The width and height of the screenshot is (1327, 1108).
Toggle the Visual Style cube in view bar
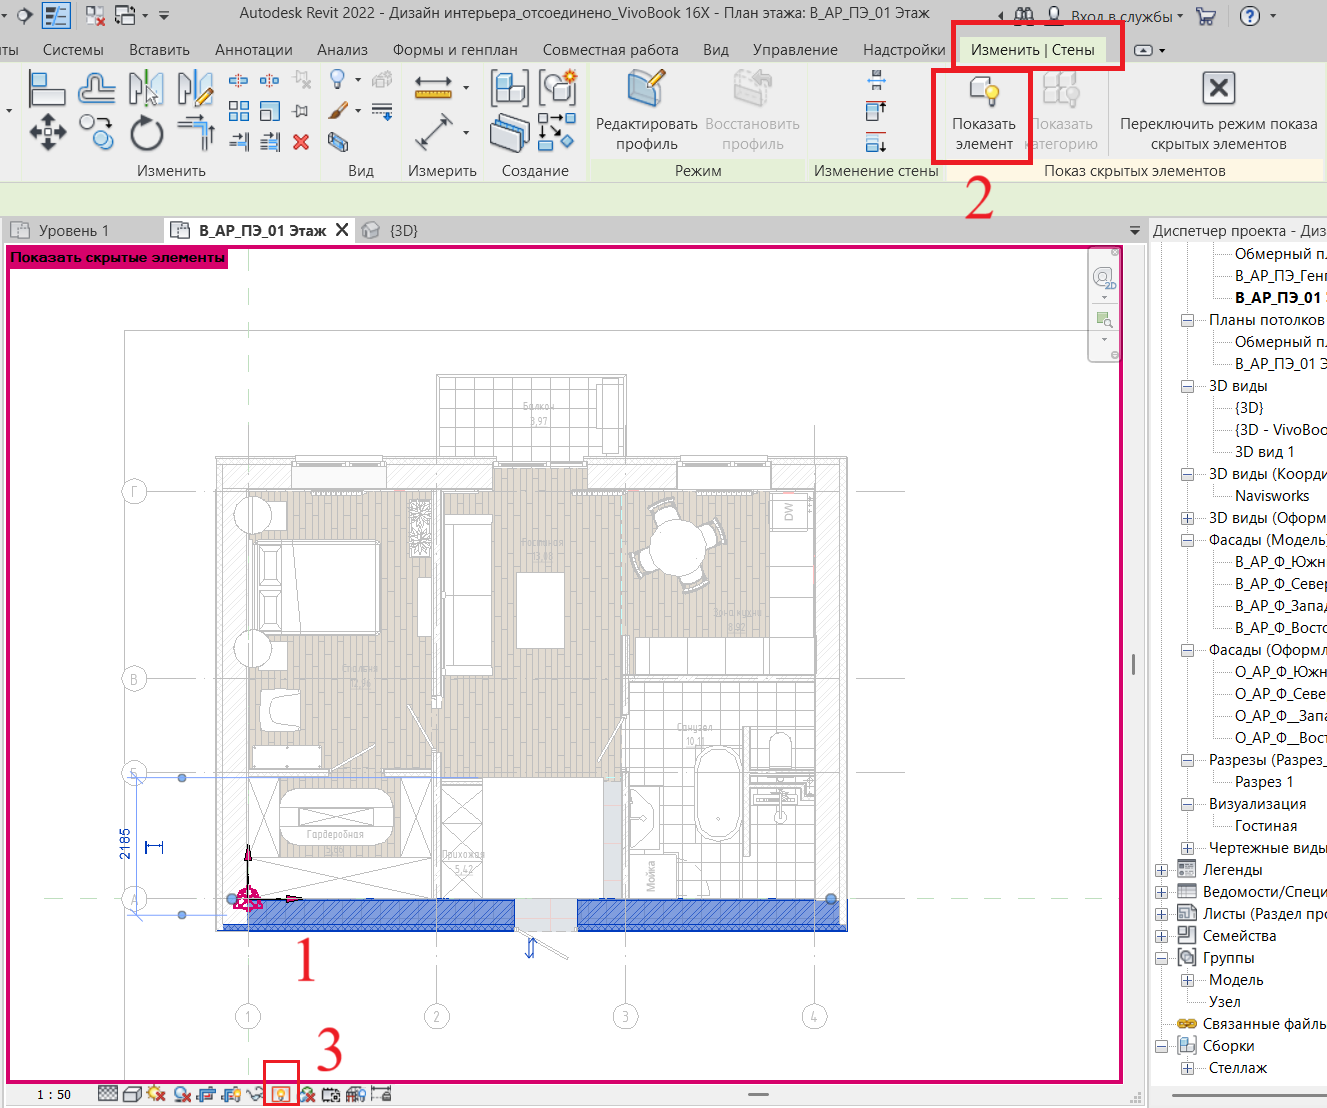tap(131, 1094)
